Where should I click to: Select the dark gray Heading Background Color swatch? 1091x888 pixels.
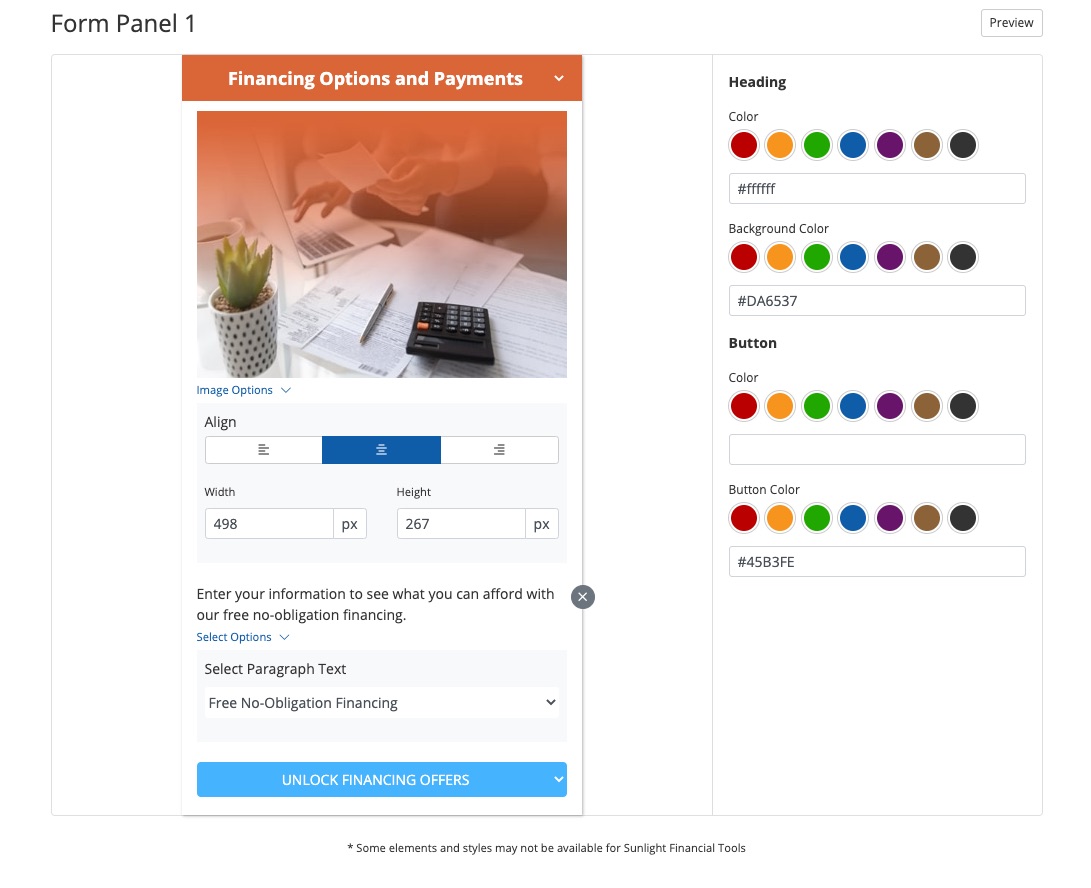(x=962, y=257)
